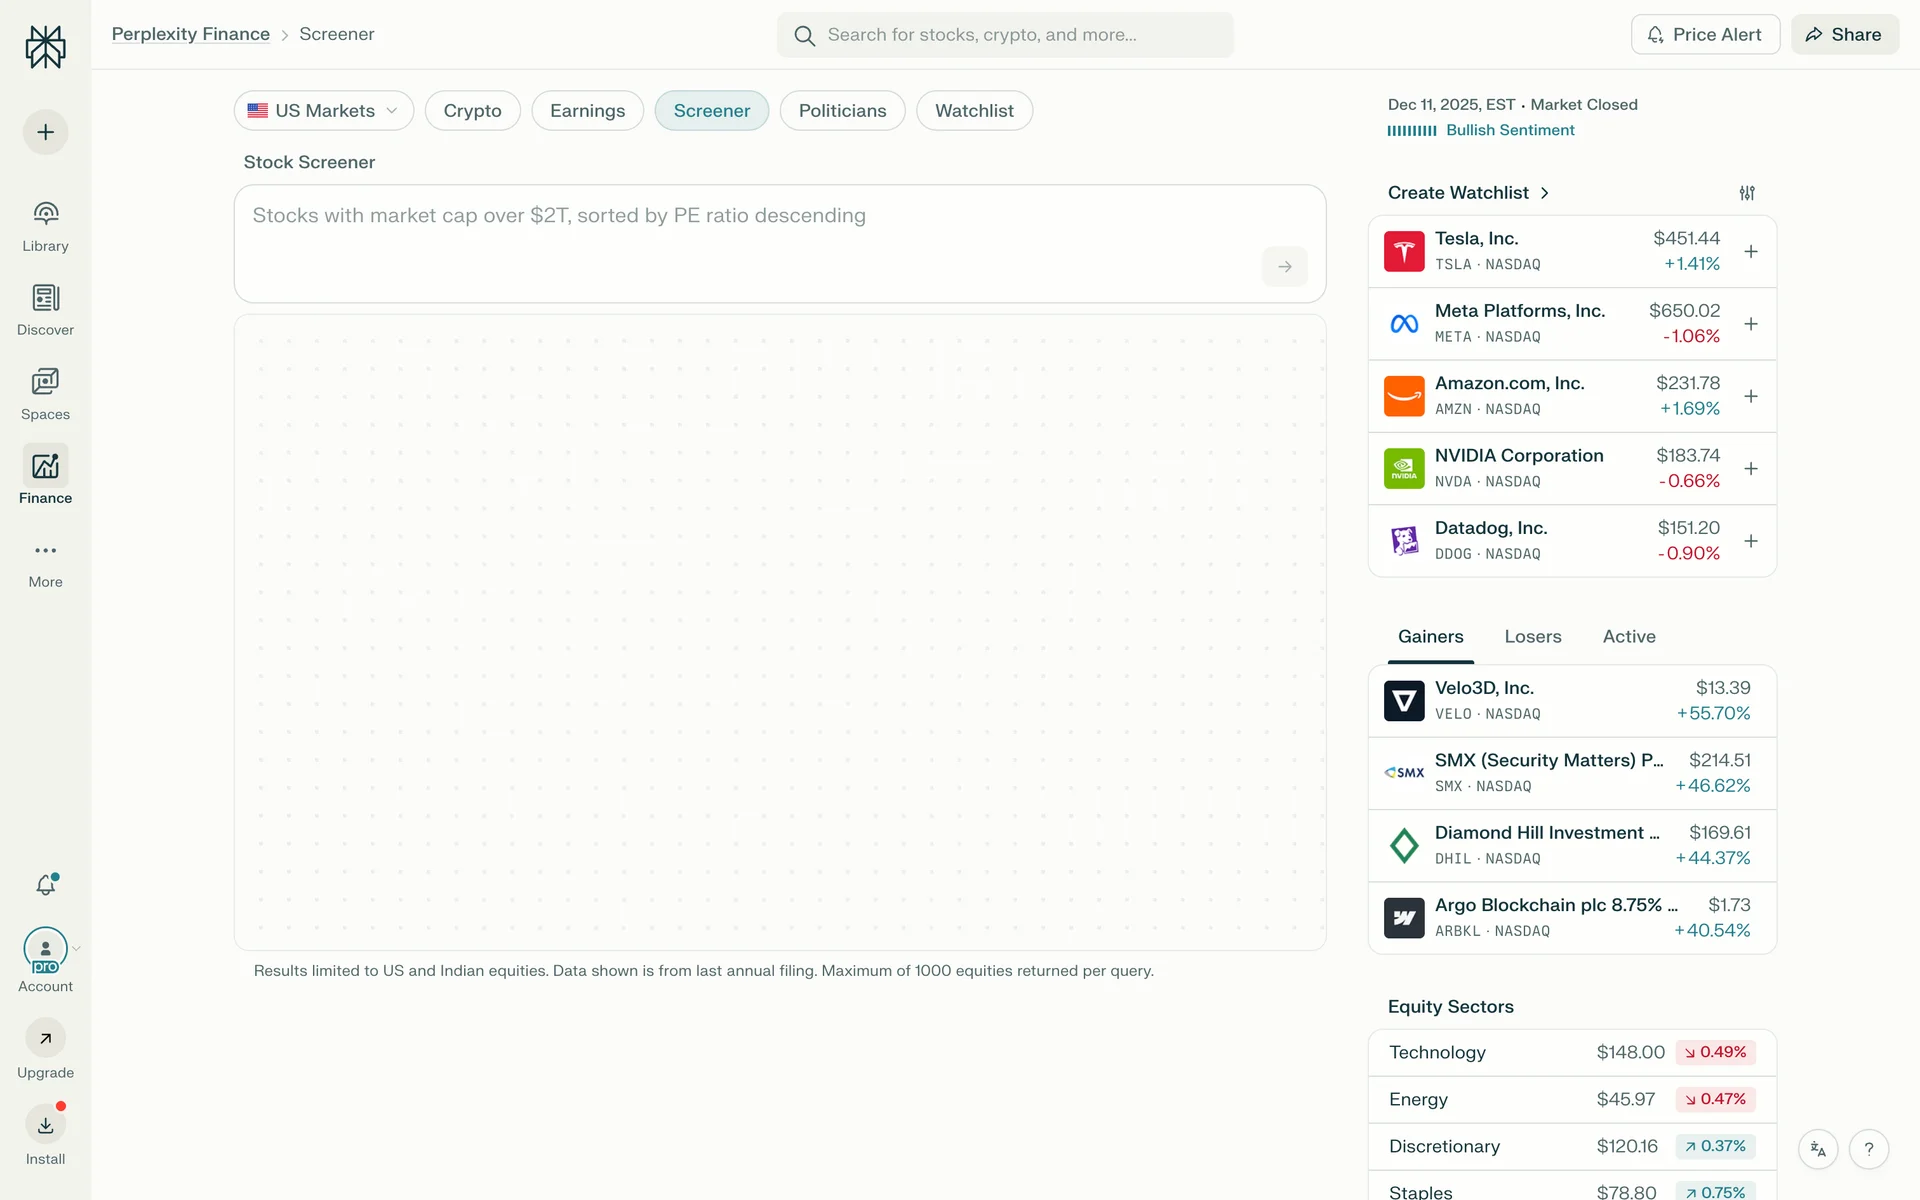Open the Account menu dropdown

(47, 950)
